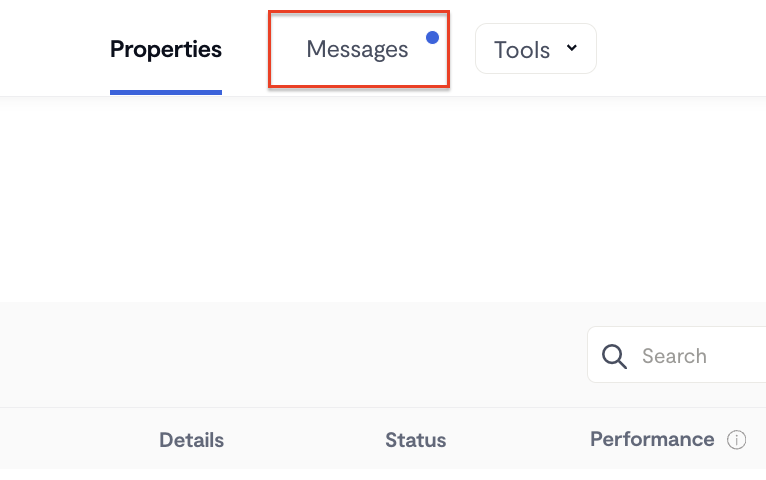Viewport: 766px width, 480px height.
Task: Select the Tools button label
Action: [522, 50]
